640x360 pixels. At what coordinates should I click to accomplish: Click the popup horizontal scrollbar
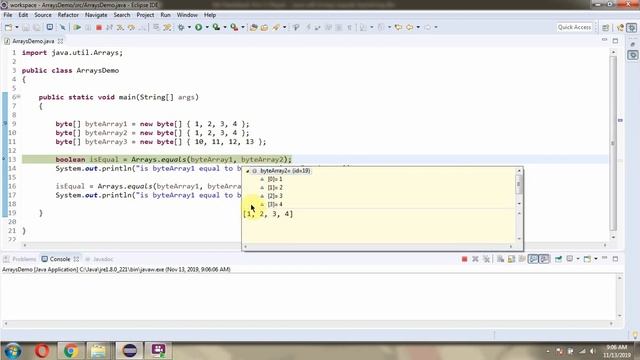pyautogui.click(x=378, y=247)
